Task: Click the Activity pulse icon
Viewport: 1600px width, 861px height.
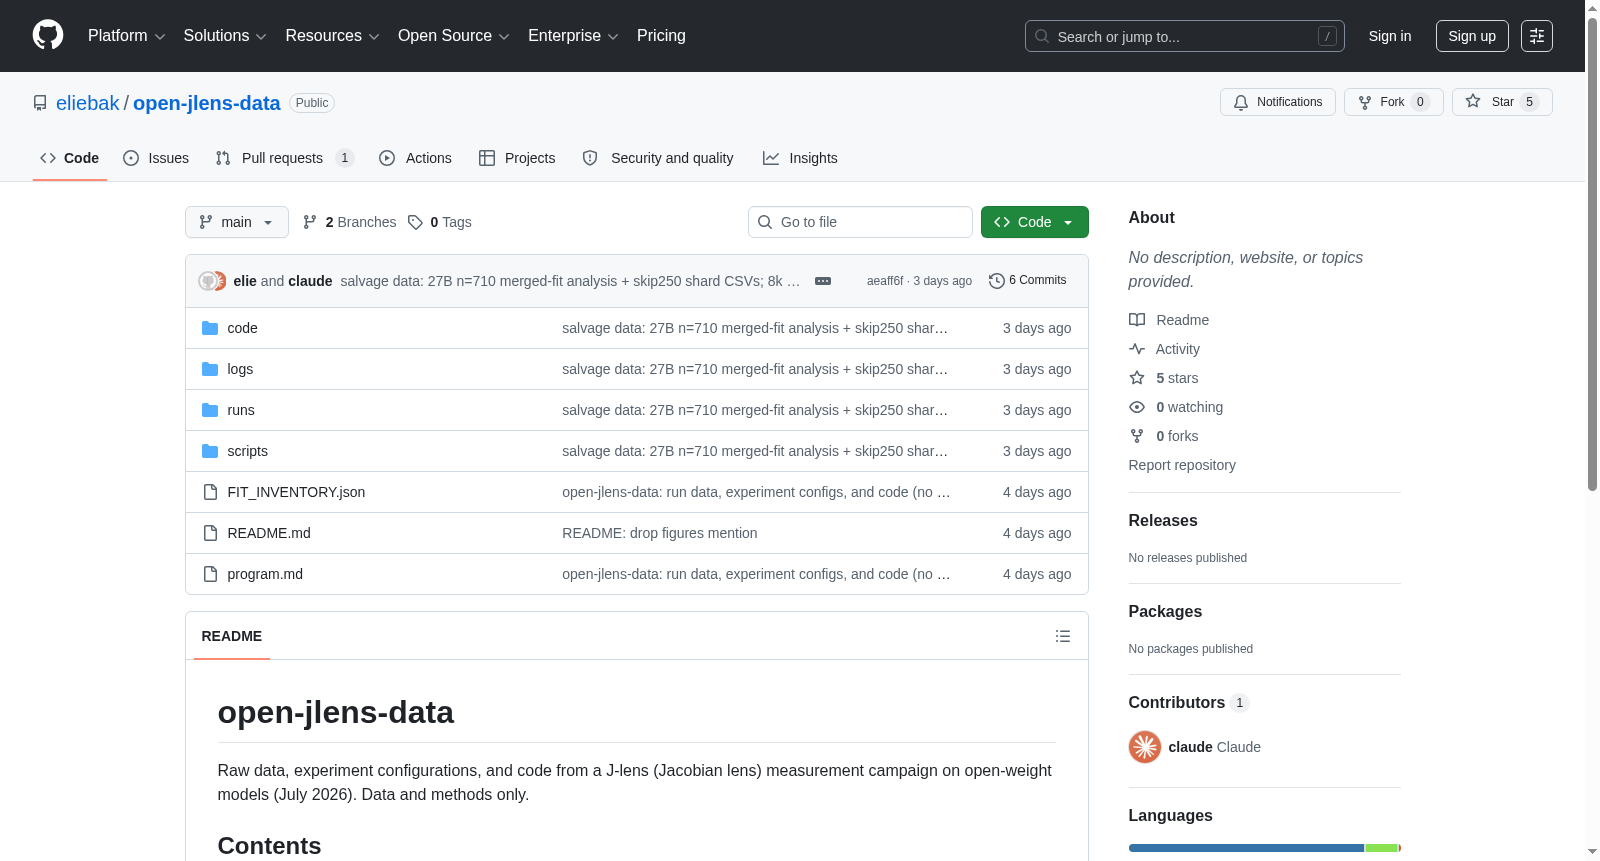Action: pyautogui.click(x=1137, y=349)
